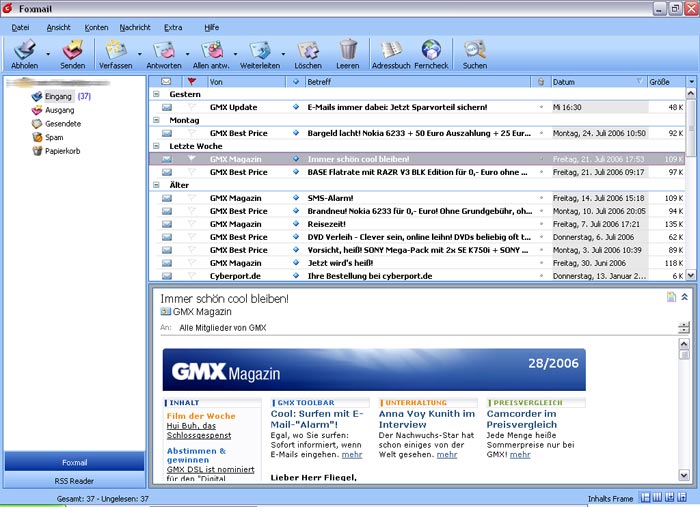Click Allen antw. reply-all icon
Screen dimensions: 700x507
click(x=212, y=50)
